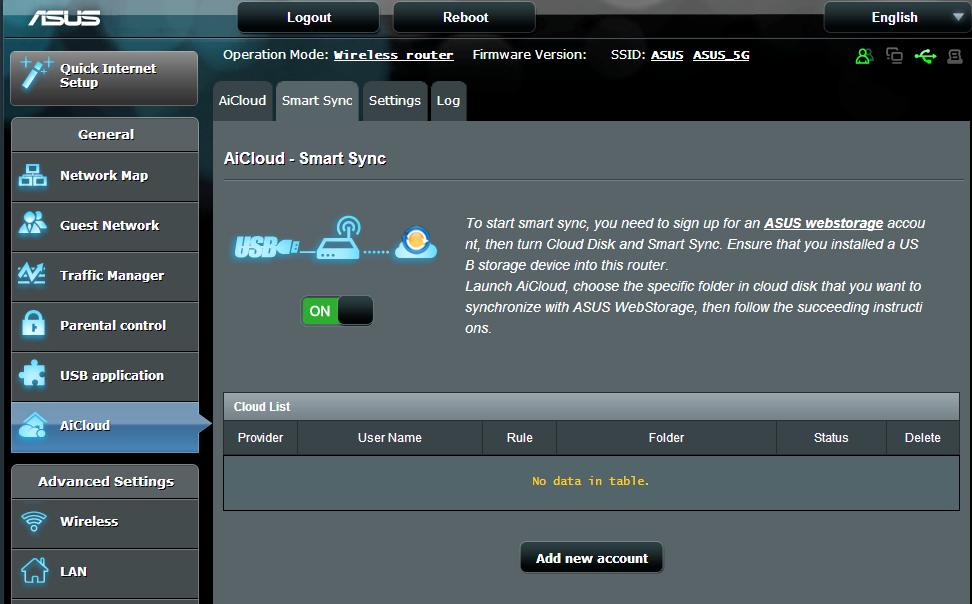972x604 pixels.
Task: Go to Guest Network page
Action: tap(105, 226)
